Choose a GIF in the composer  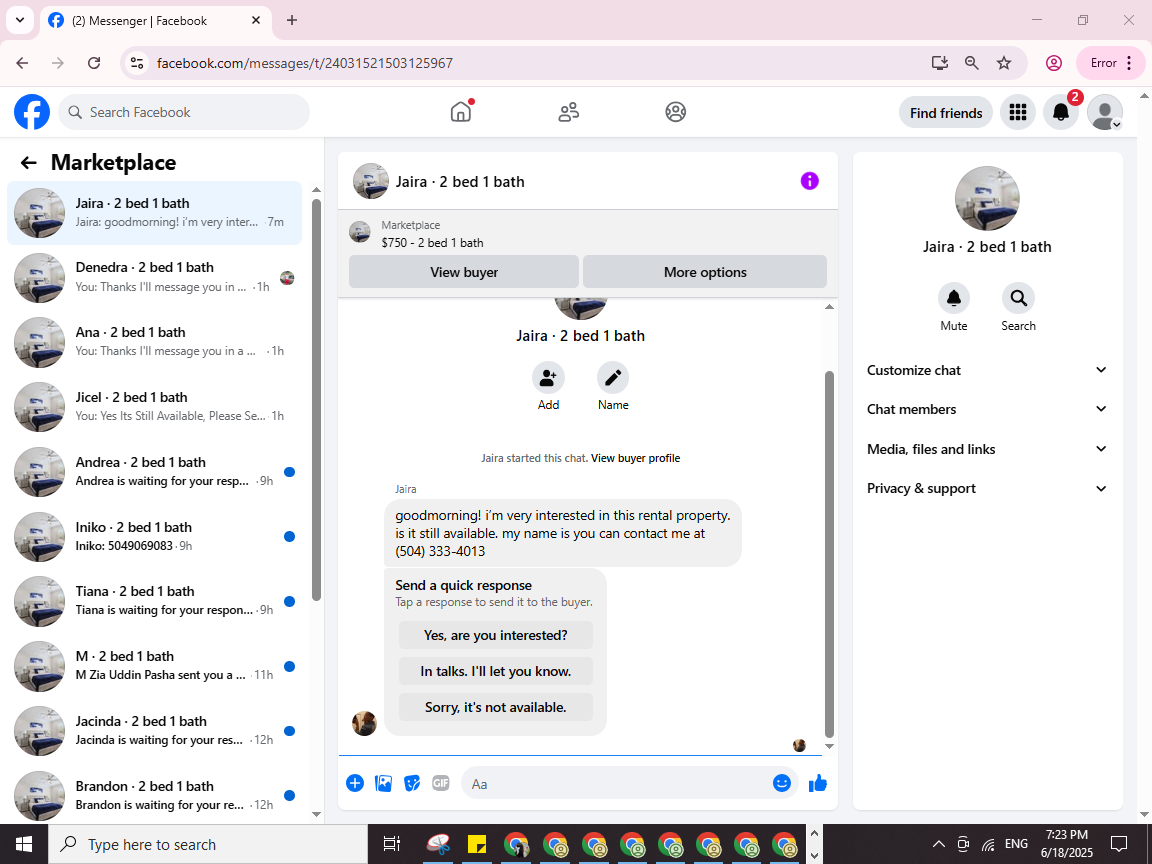point(441,783)
